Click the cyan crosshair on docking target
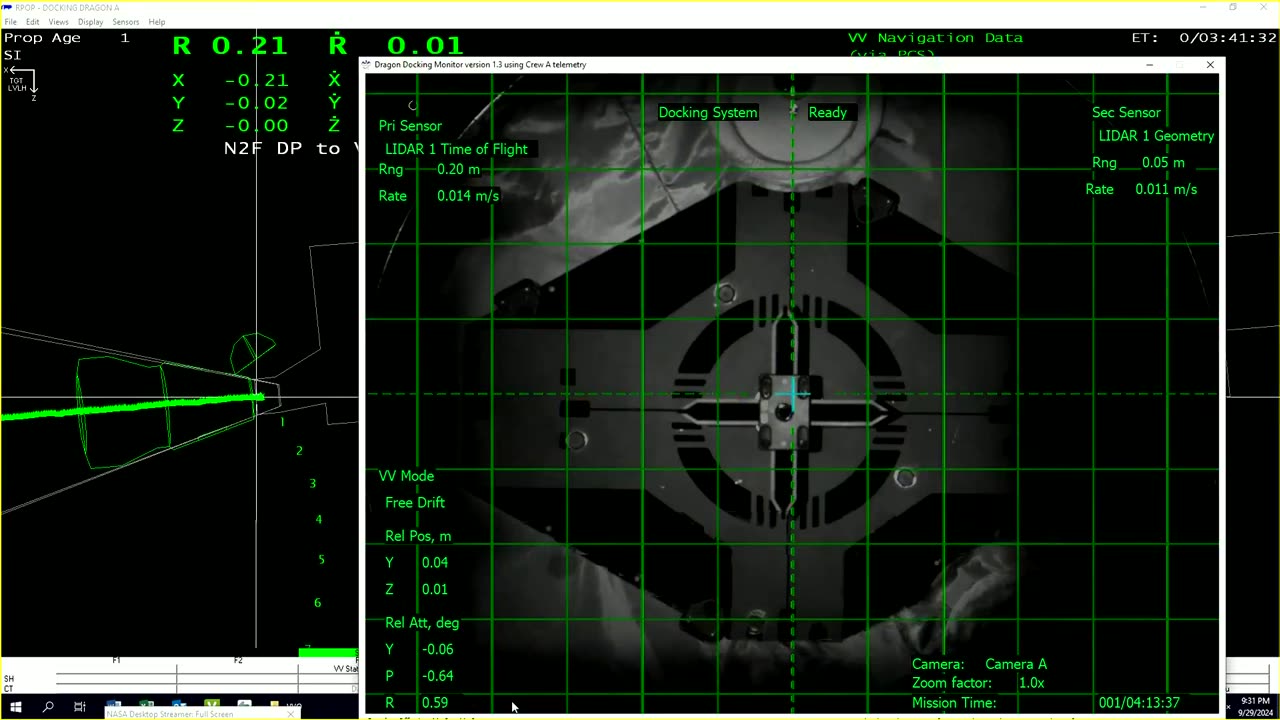This screenshot has height=720, width=1280. (x=793, y=393)
